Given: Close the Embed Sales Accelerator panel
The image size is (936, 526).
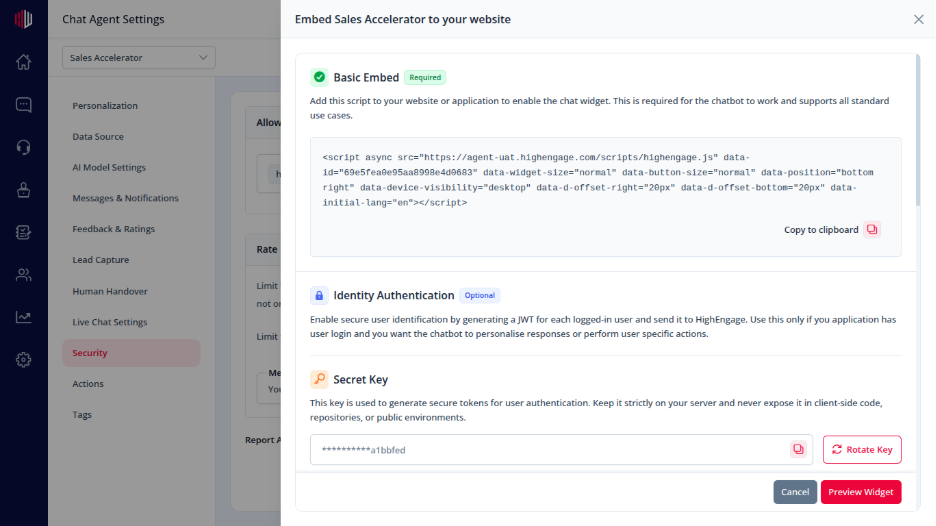Looking at the screenshot, I should click(919, 19).
